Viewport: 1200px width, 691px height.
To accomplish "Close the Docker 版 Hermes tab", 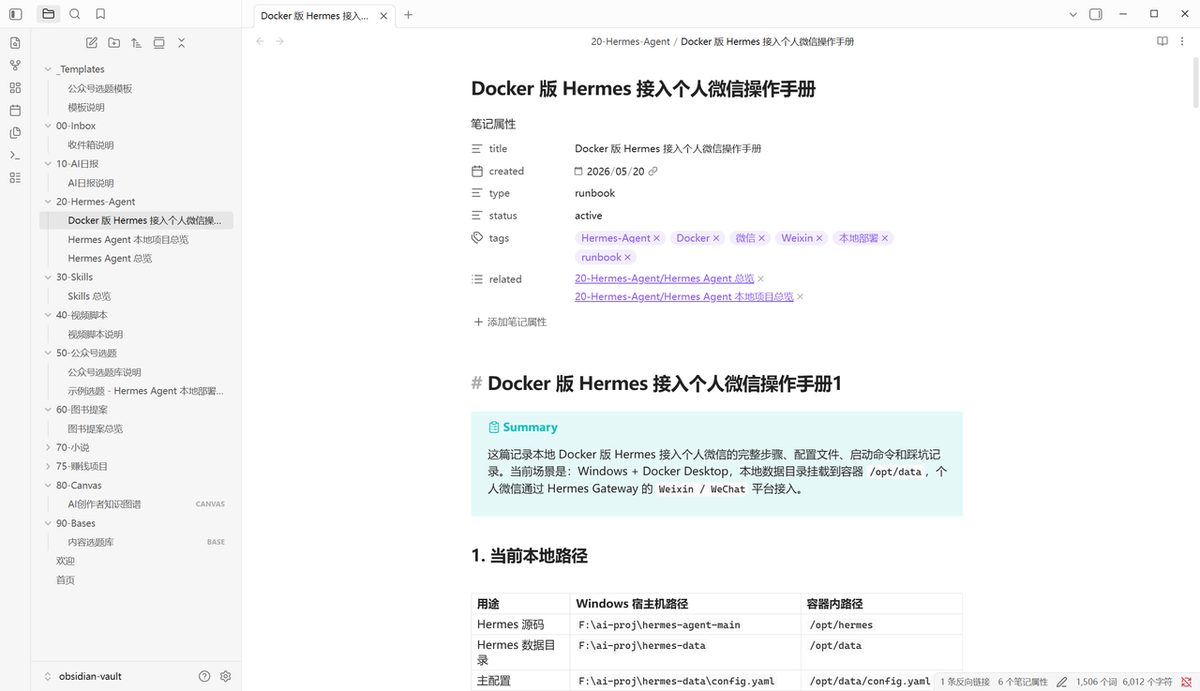I will click(x=383, y=15).
